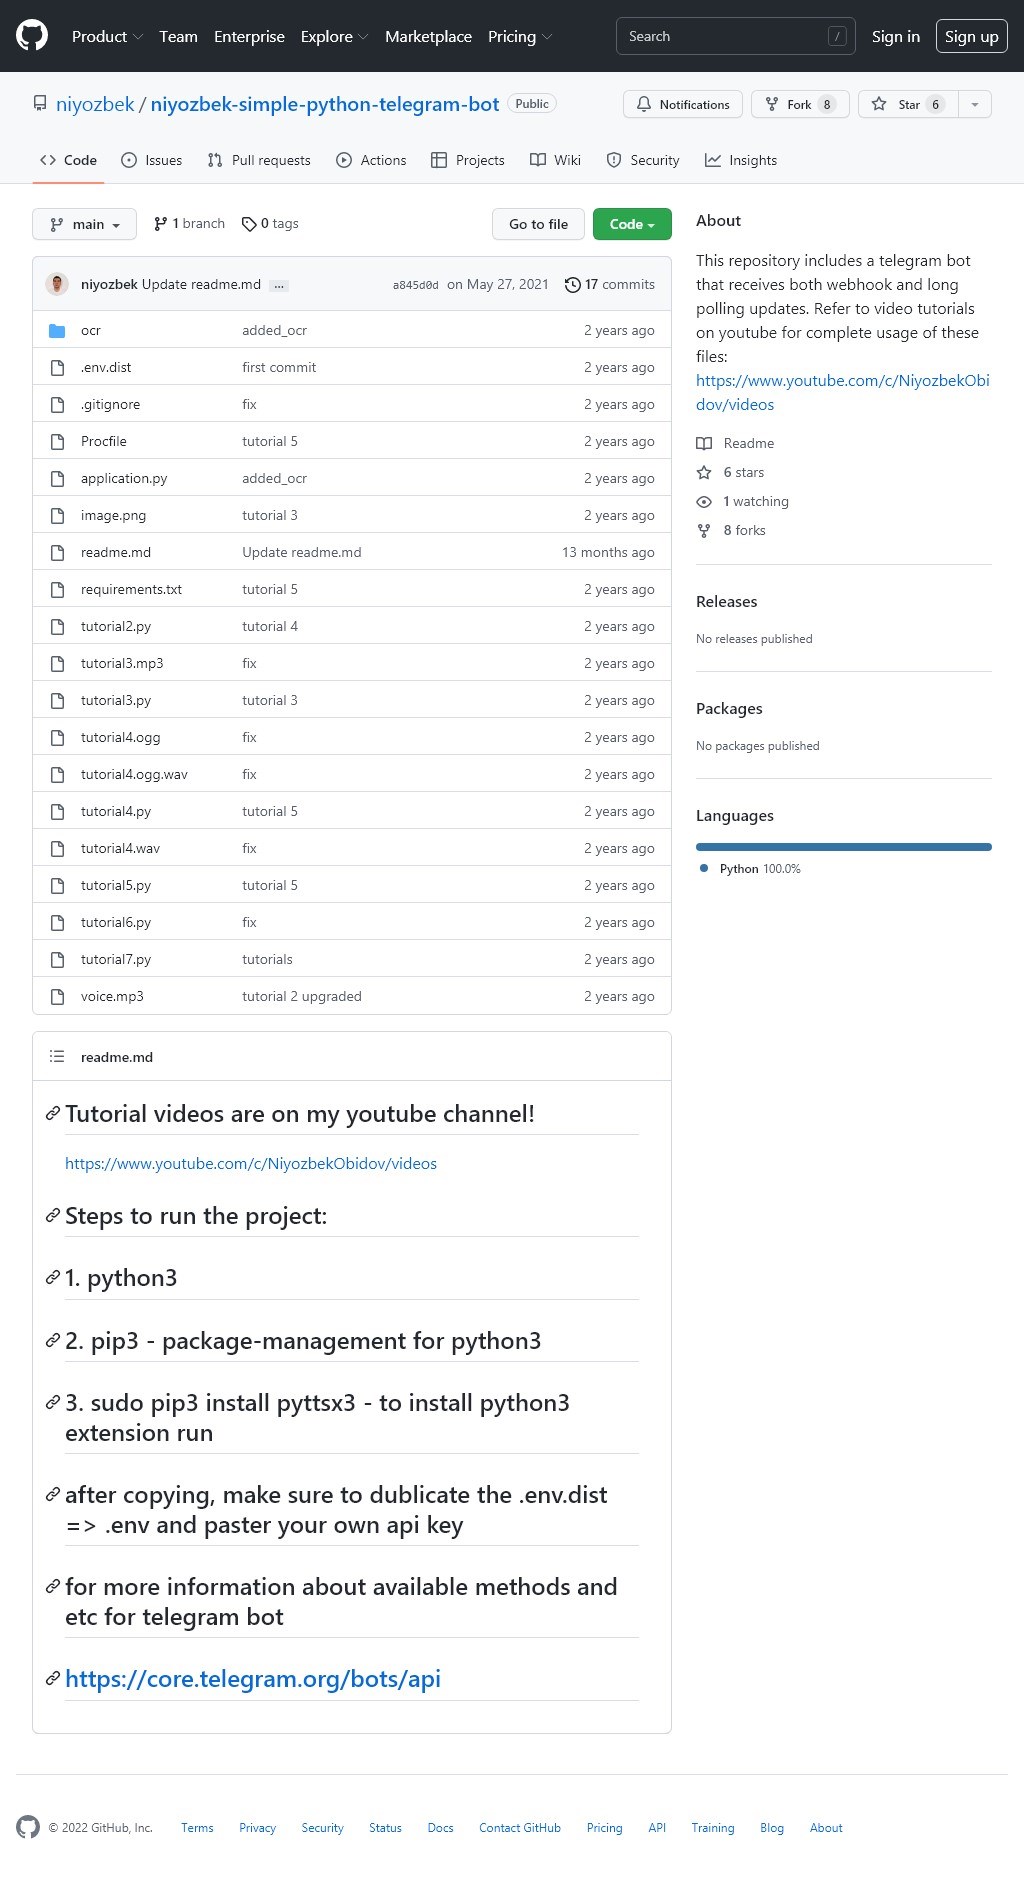Click the author avatar next to niyozbek

pyautogui.click(x=57, y=284)
